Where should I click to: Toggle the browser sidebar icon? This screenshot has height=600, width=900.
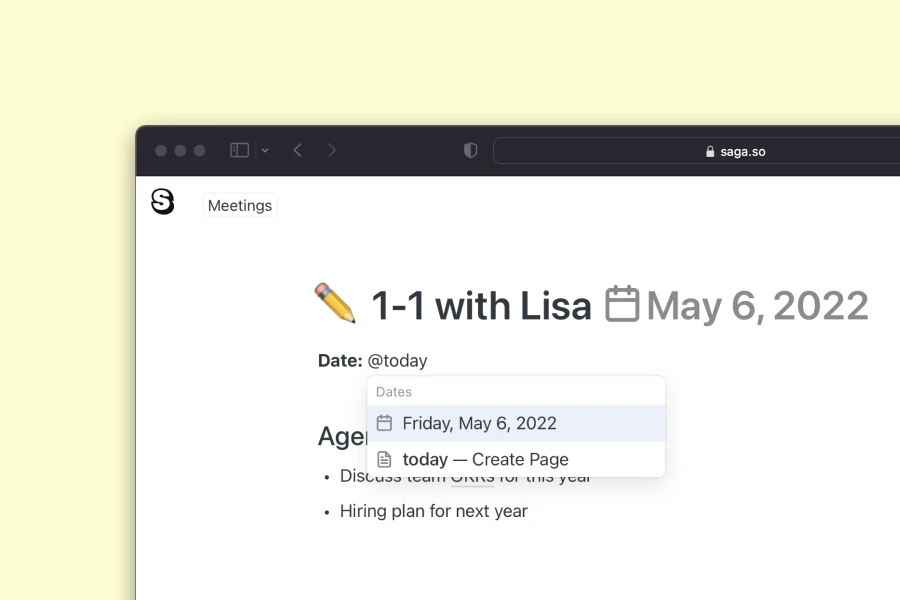[x=239, y=150]
